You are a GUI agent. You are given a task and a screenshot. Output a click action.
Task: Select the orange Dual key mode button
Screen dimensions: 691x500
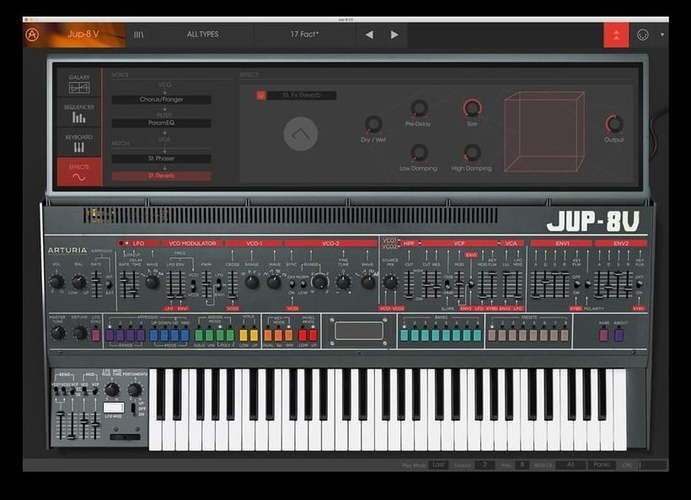tap(268, 335)
